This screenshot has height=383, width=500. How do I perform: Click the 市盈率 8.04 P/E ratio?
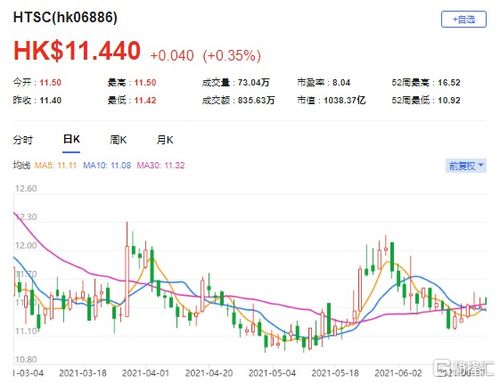click(x=324, y=83)
